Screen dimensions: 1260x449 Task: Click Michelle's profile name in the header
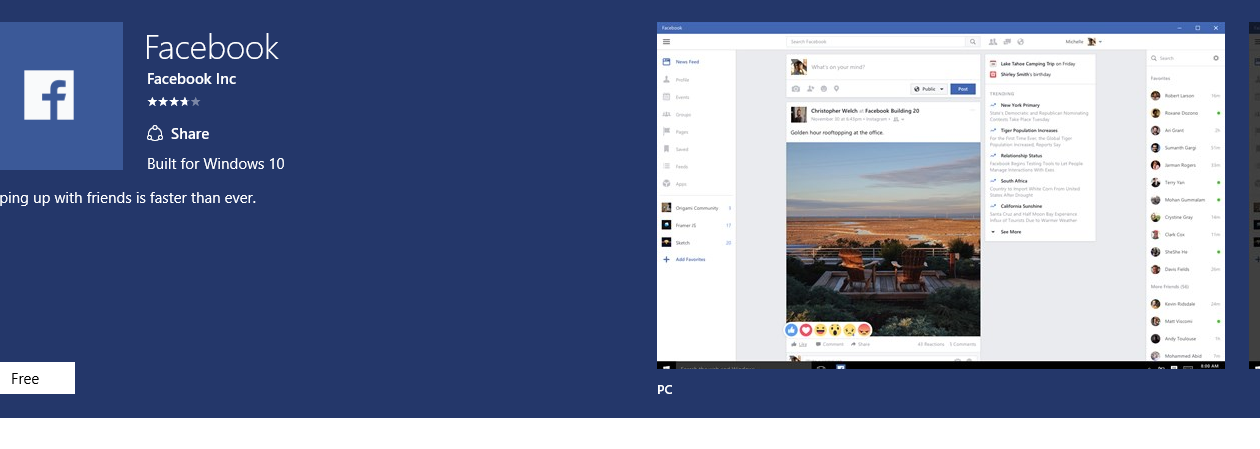[1074, 42]
